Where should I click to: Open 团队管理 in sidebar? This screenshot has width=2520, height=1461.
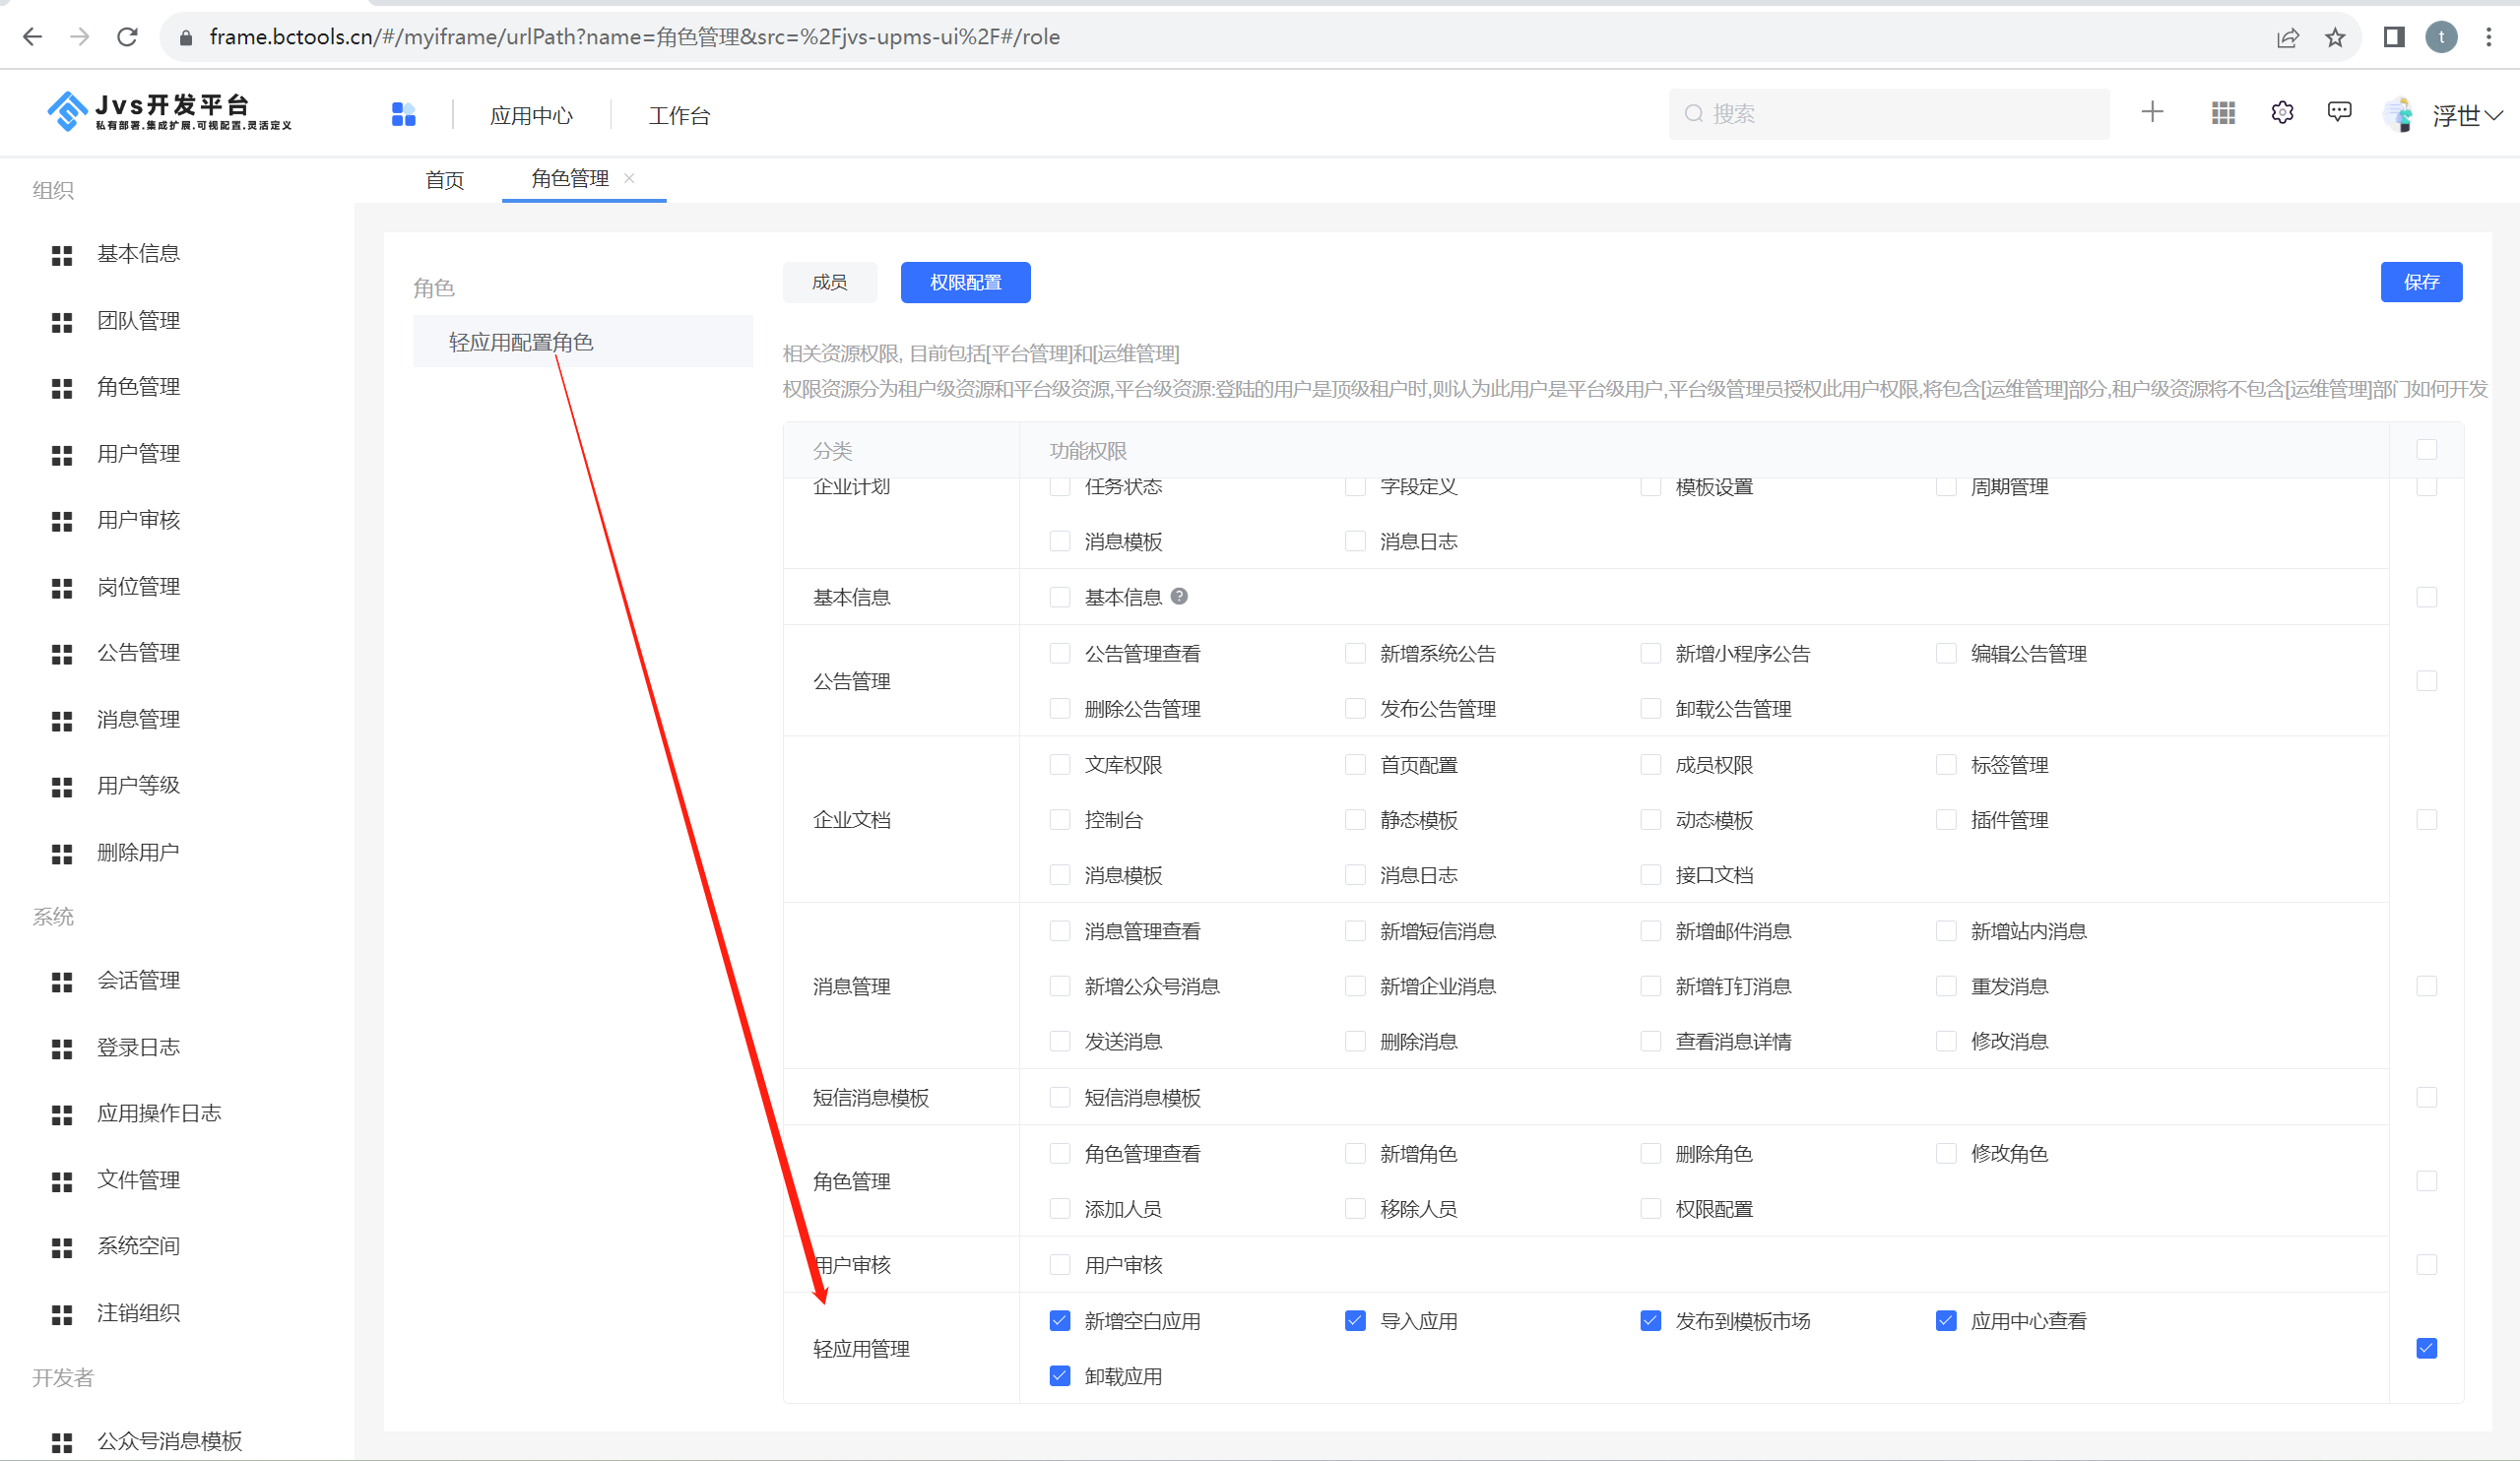click(138, 321)
